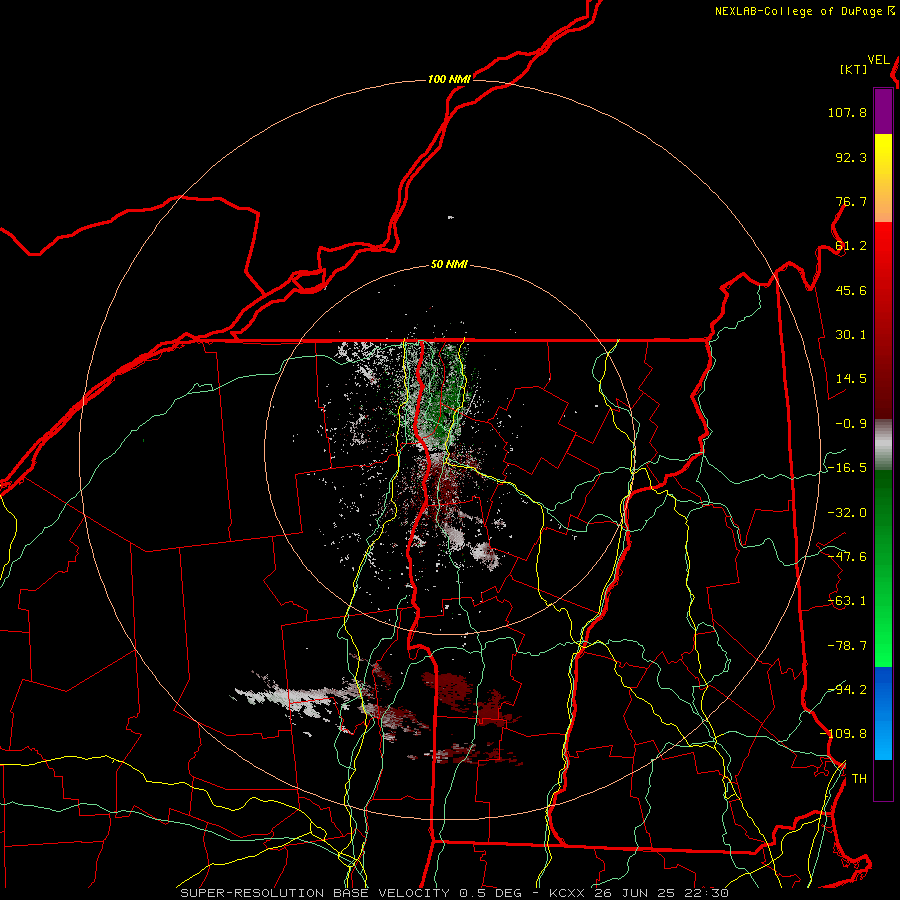The image size is (900, 900).
Task: Click the 26 JUN 25 date text
Action: click(x=634, y=893)
